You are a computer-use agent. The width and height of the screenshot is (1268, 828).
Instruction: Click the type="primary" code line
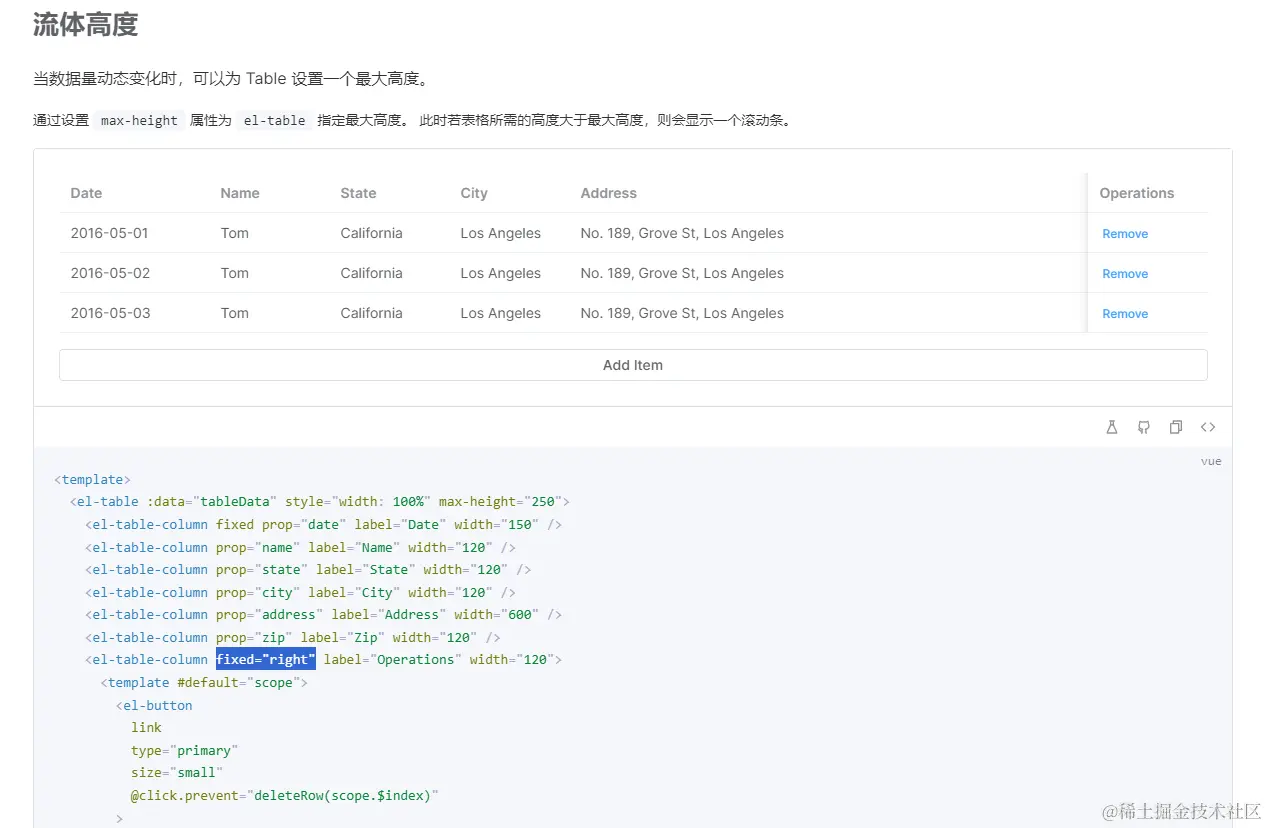coord(185,750)
